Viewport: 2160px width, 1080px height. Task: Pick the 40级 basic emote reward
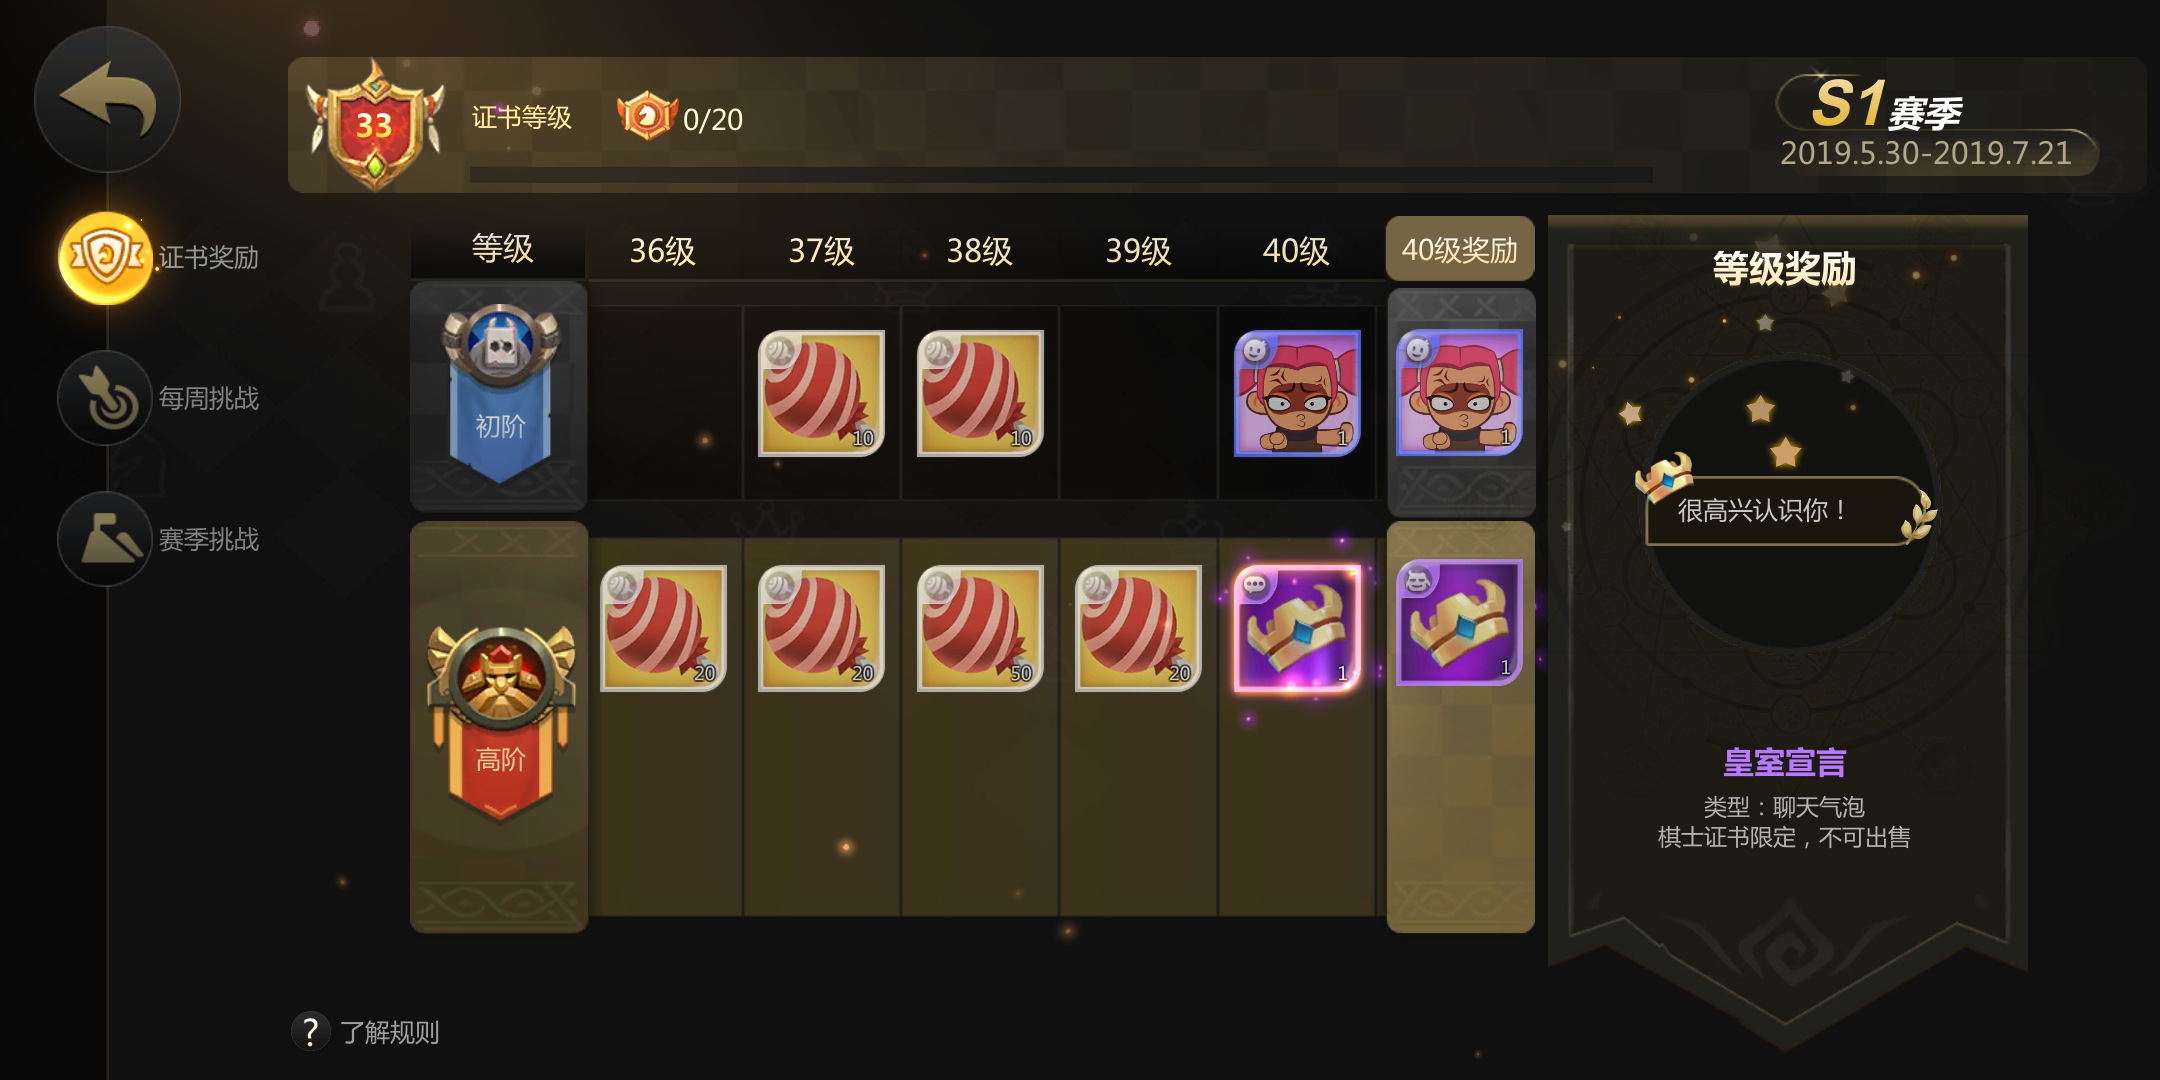point(1297,393)
